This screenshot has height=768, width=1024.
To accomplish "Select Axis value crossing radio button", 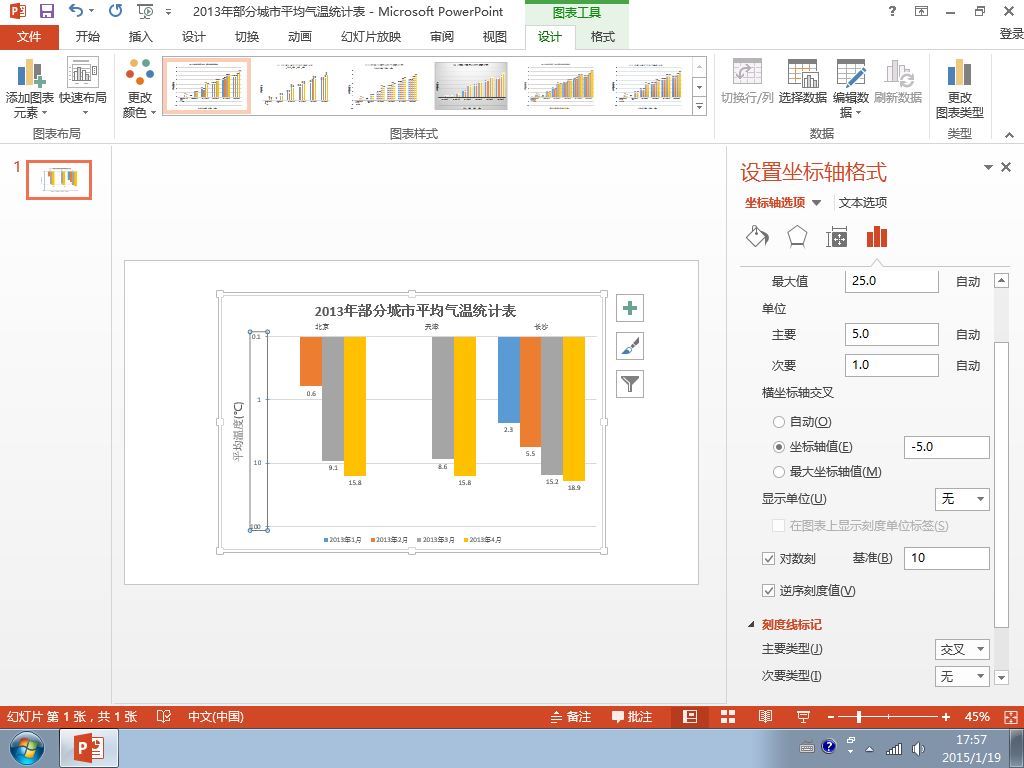I will 778,447.
